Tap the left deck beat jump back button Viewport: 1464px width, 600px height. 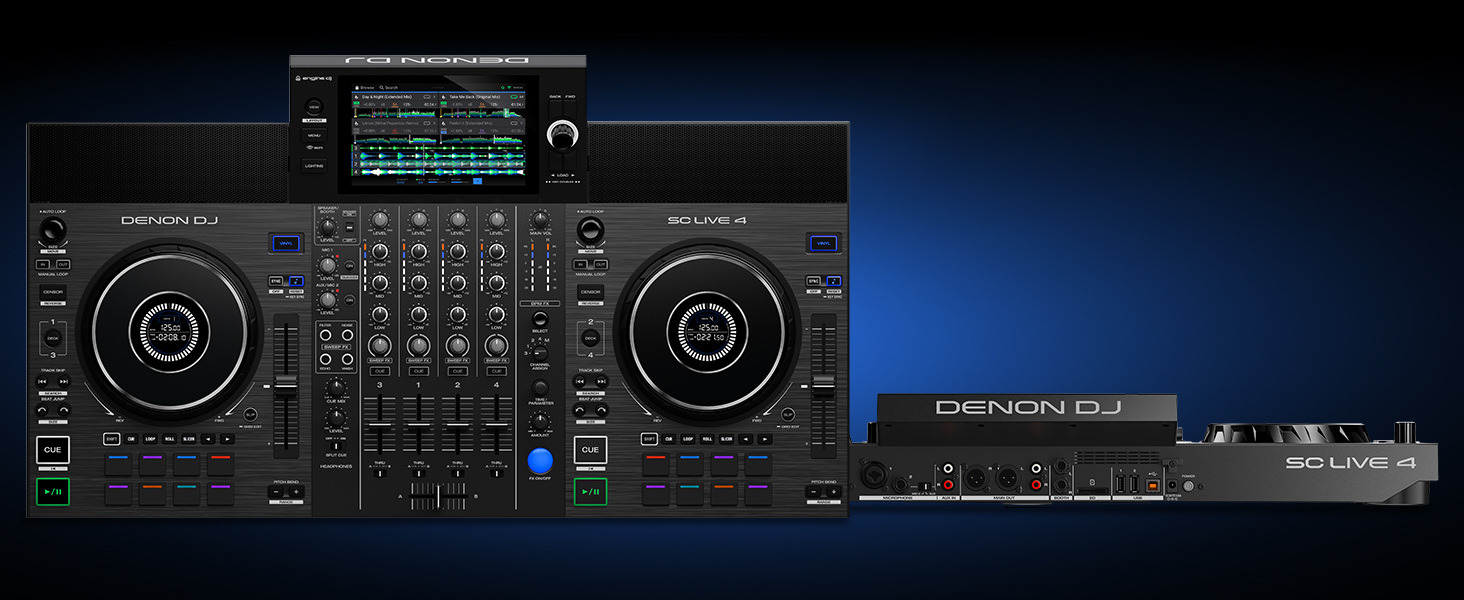(43, 410)
